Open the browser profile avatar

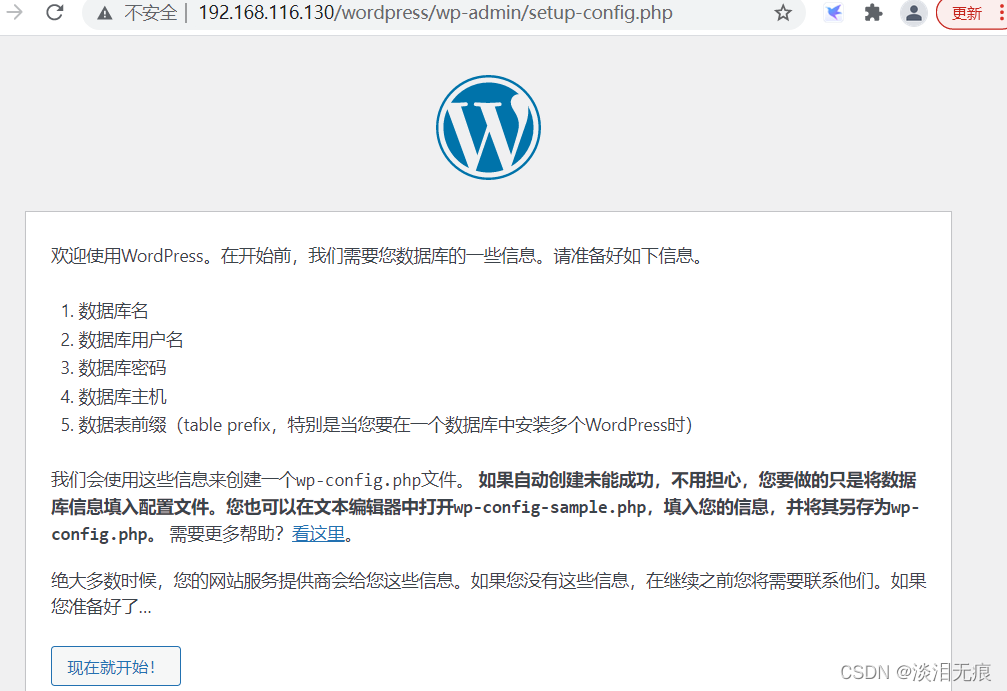[x=913, y=13]
